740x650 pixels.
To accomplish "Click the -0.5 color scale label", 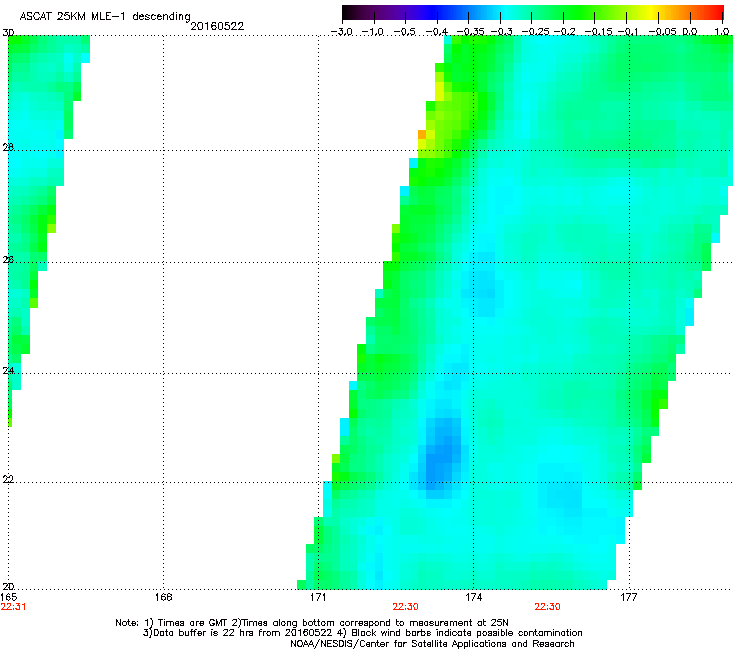I will tap(404, 32).
